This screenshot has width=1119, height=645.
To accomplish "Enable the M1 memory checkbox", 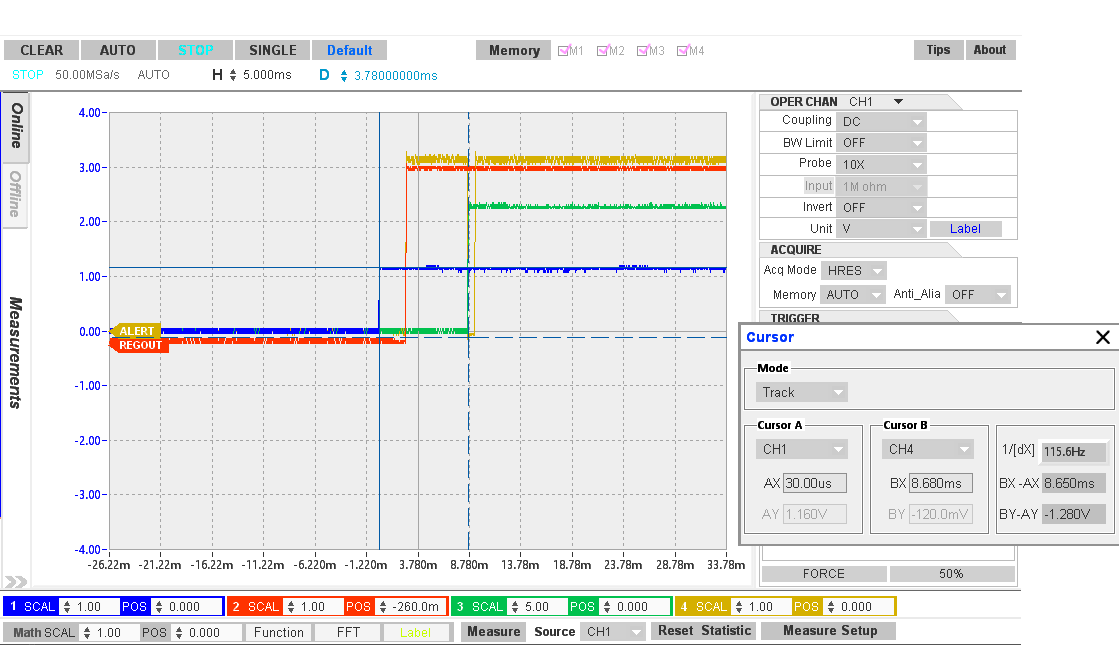I will point(563,50).
